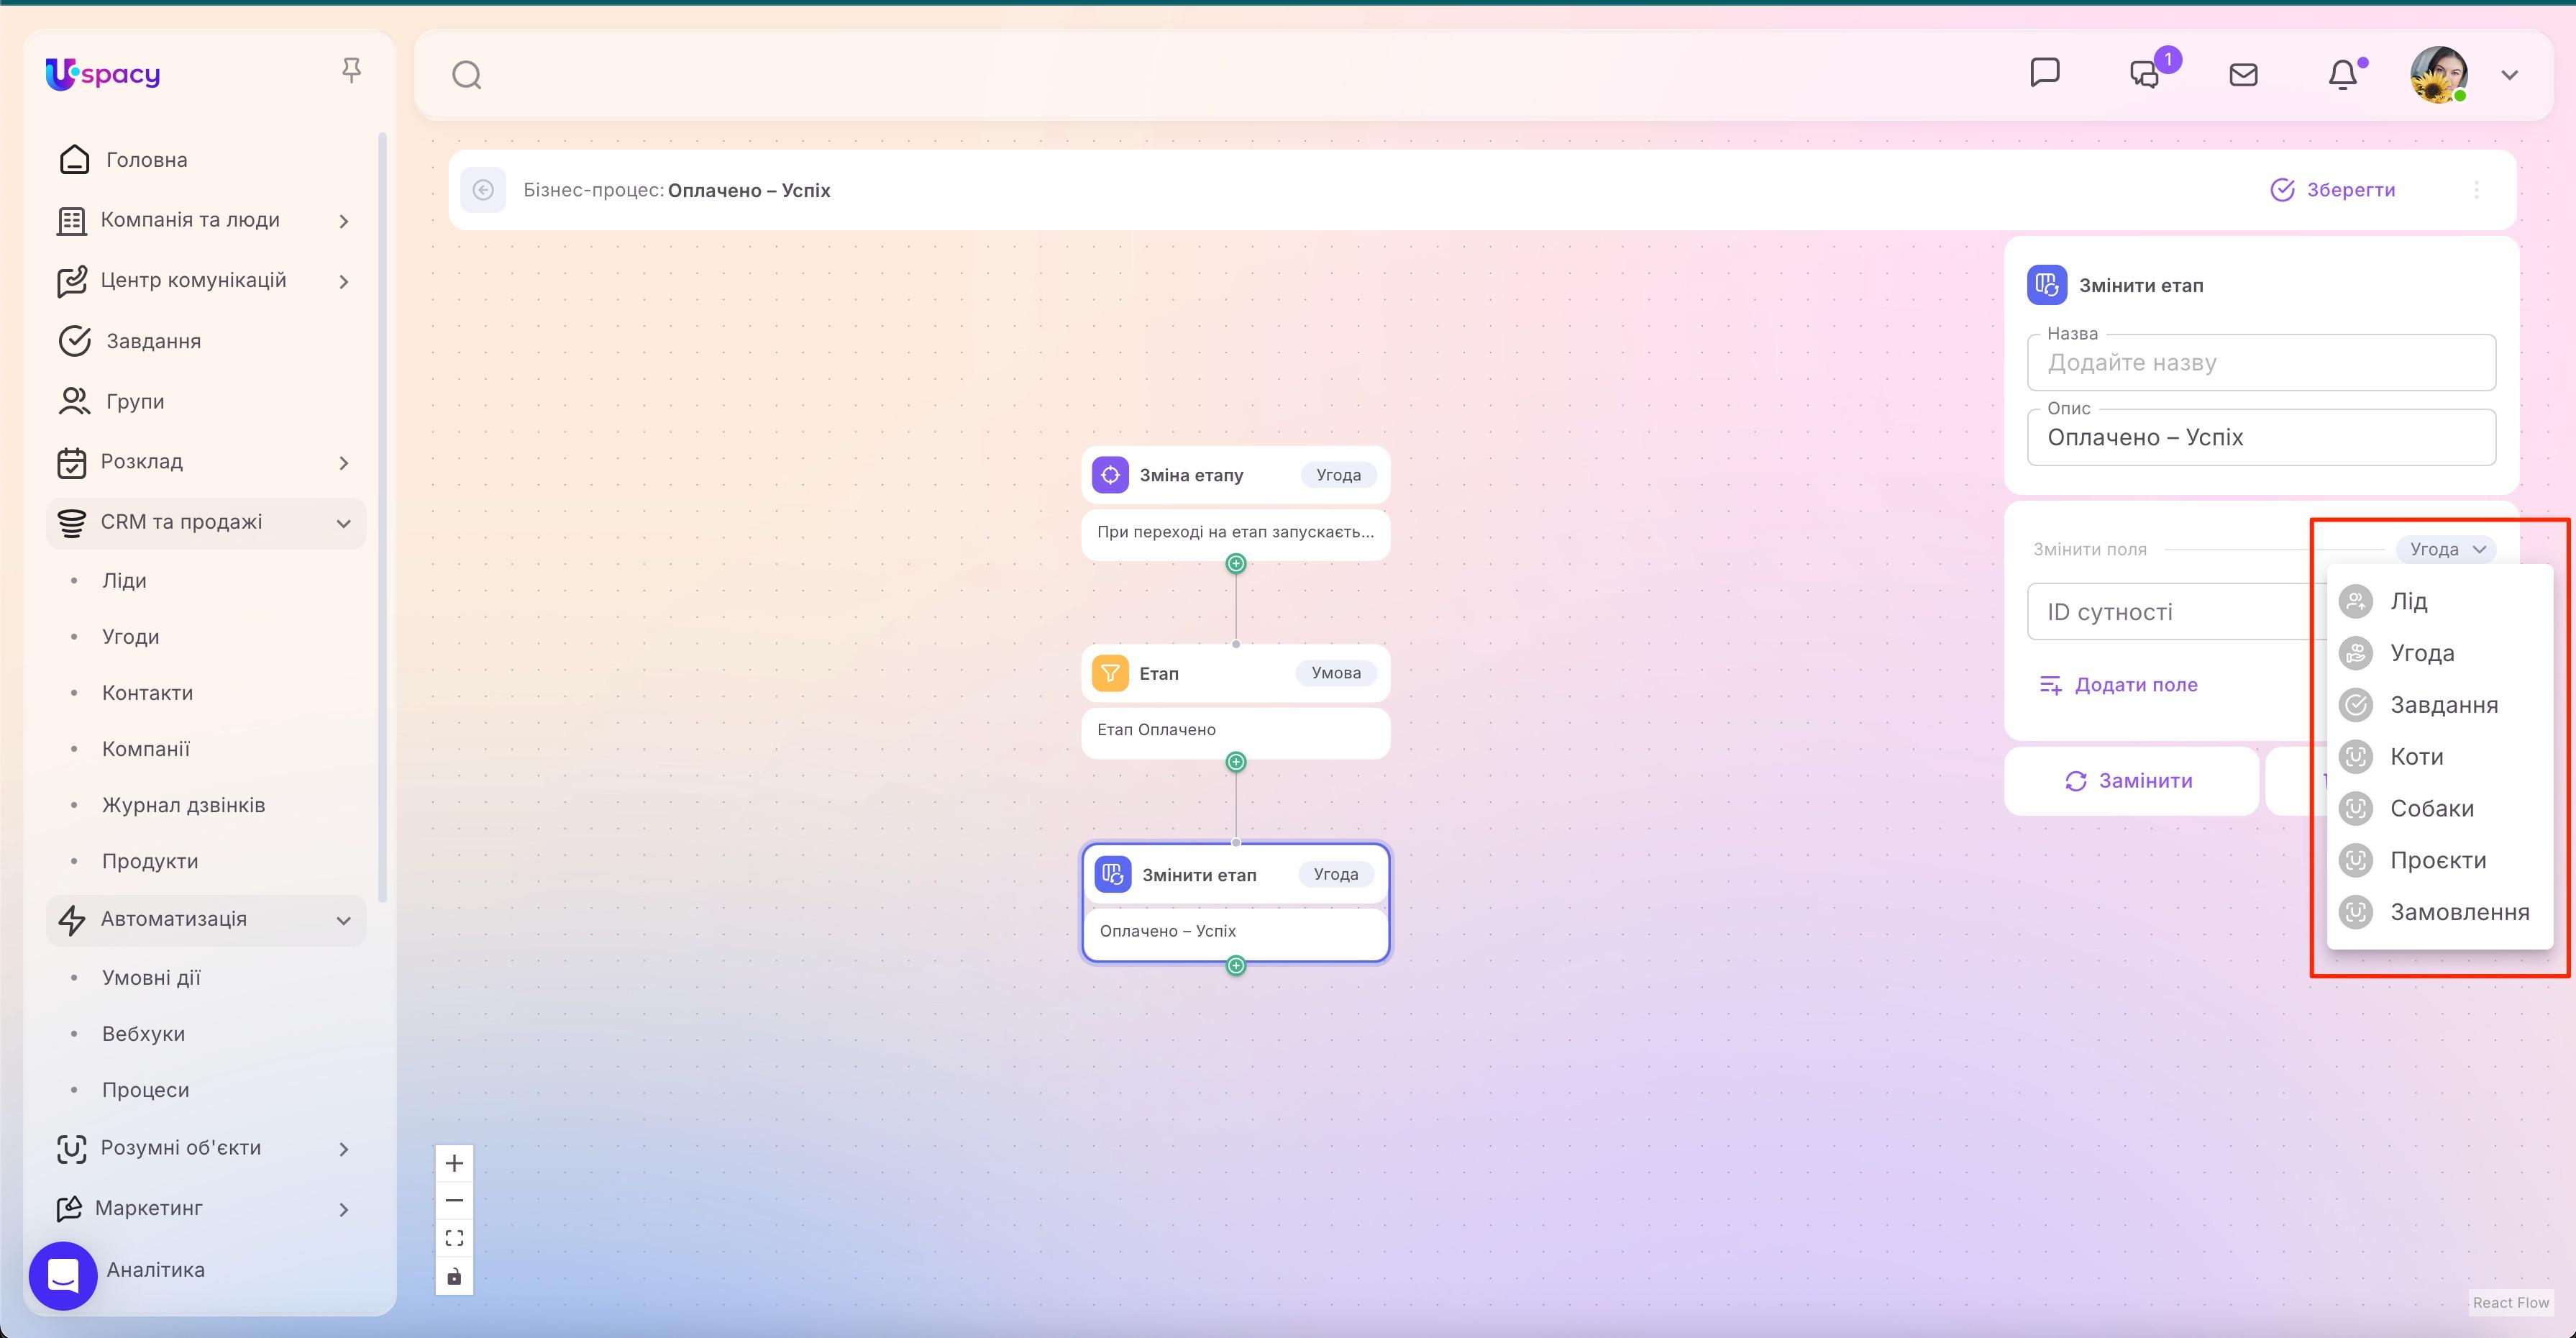Click the Uspacy logo
The width and height of the screenshot is (2576, 1338).
[102, 74]
